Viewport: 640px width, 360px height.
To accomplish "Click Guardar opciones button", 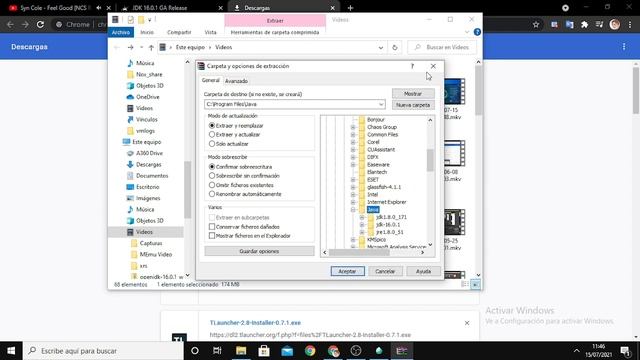I will point(259,251).
